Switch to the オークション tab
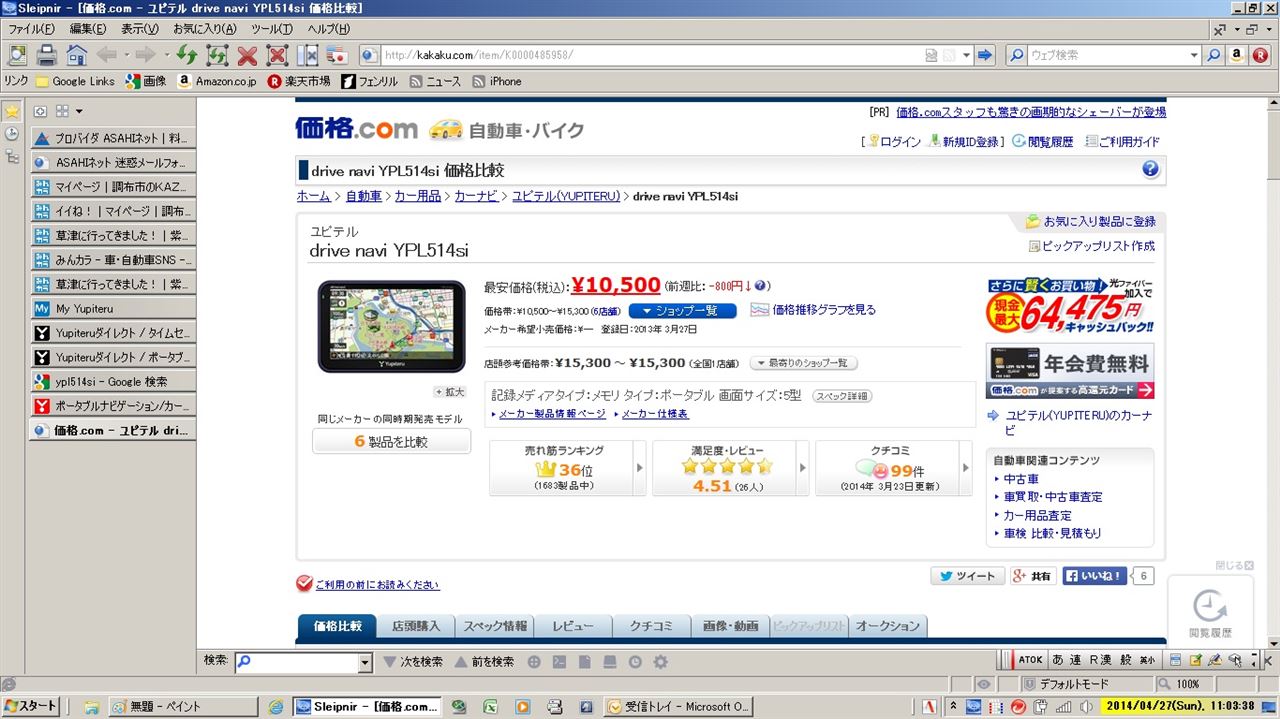This screenshot has width=1280, height=719. 888,626
